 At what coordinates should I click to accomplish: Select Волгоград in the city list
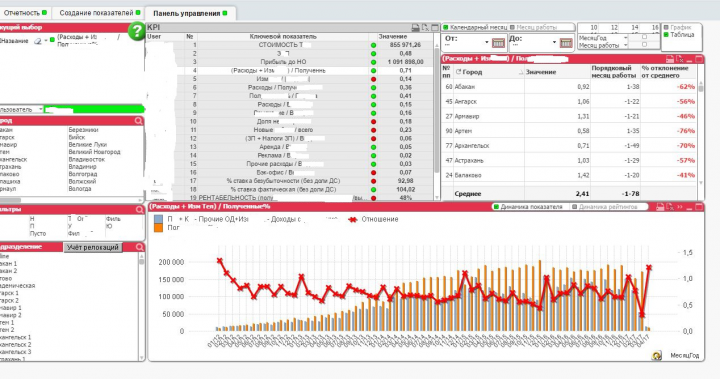pos(83,174)
